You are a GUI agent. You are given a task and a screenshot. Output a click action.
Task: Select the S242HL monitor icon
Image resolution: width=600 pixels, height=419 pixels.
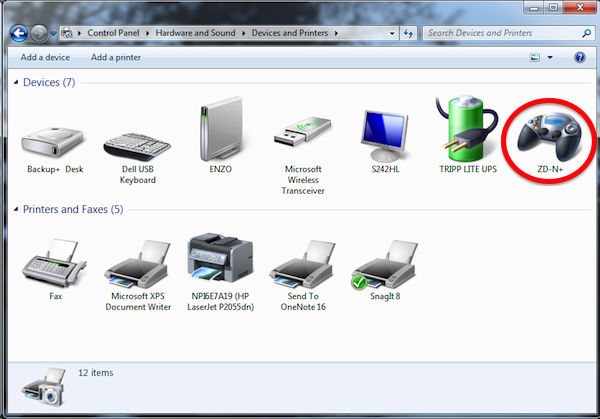pos(385,134)
